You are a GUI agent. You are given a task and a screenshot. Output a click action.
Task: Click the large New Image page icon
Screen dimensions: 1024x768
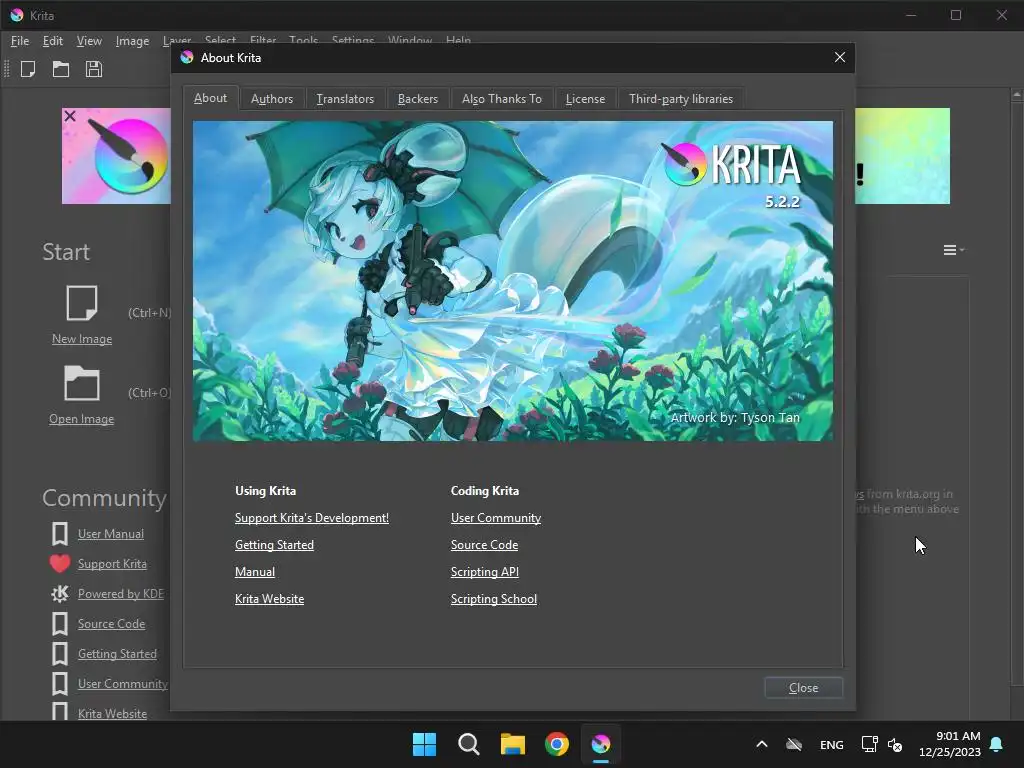(x=82, y=302)
